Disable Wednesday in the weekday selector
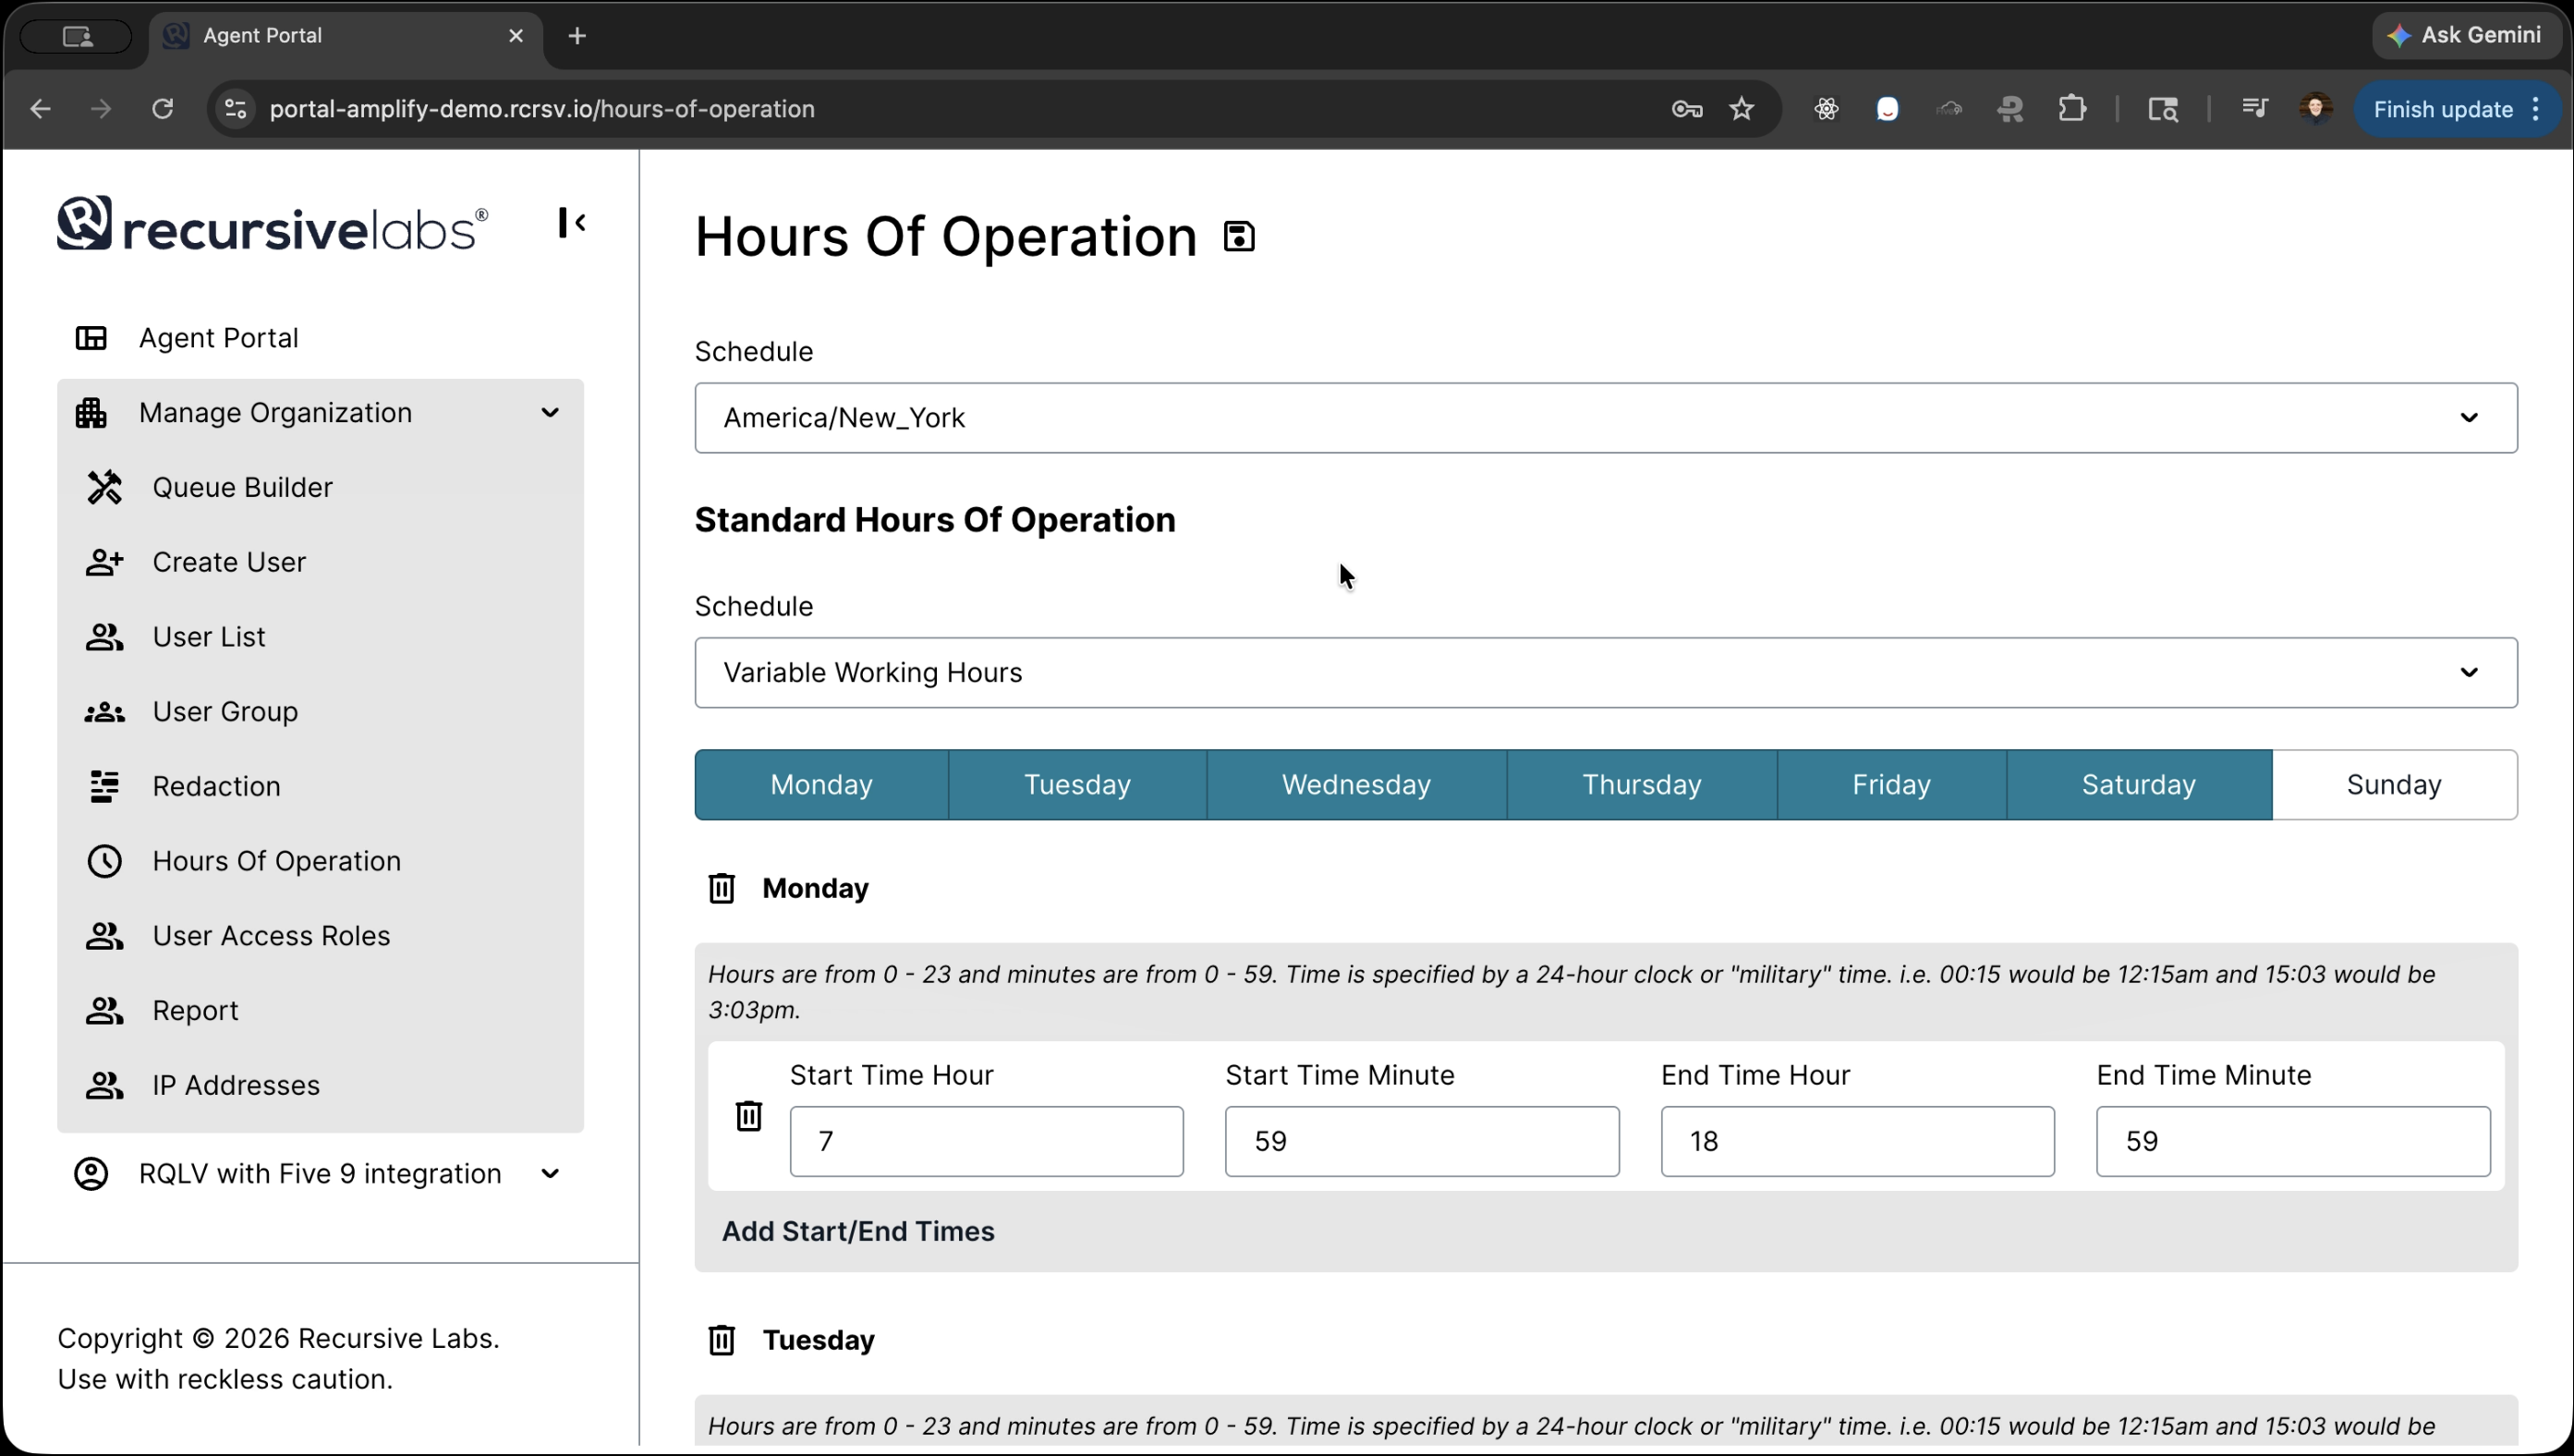 [x=1356, y=784]
